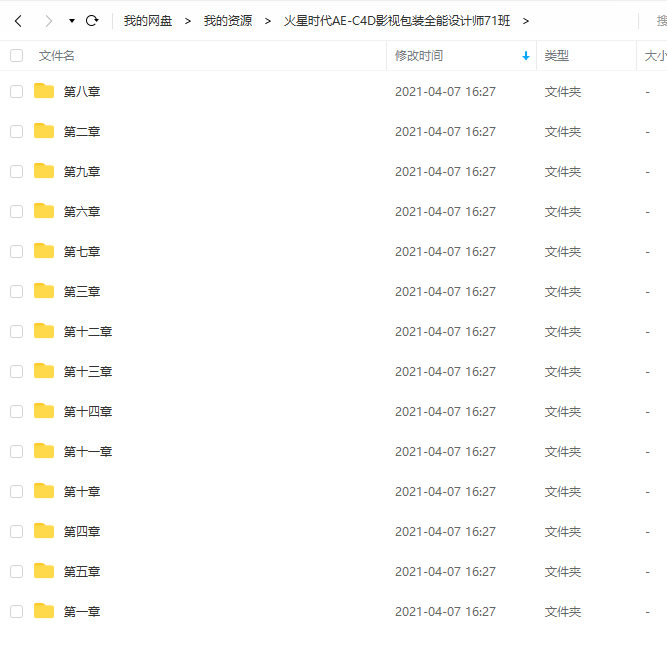
Task: Click the folder icon for 第八章
Action: [x=44, y=91]
